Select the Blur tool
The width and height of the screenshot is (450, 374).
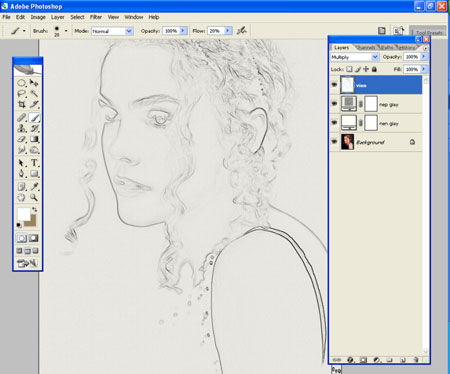[22, 150]
